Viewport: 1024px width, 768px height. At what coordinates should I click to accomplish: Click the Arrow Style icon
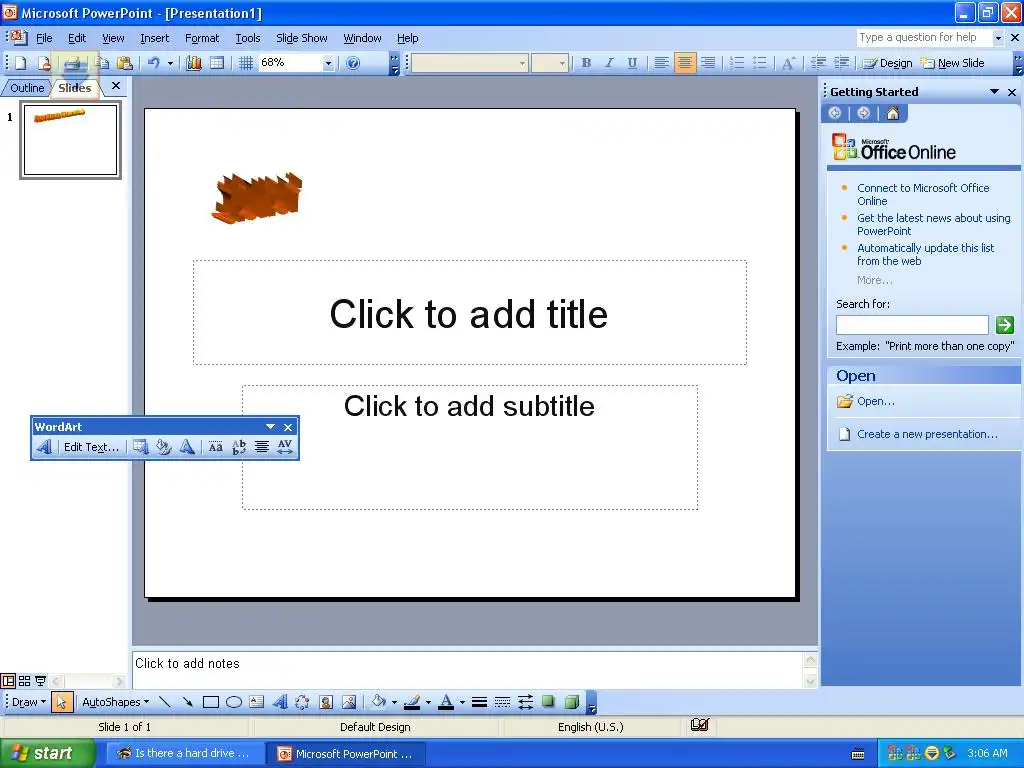point(525,702)
